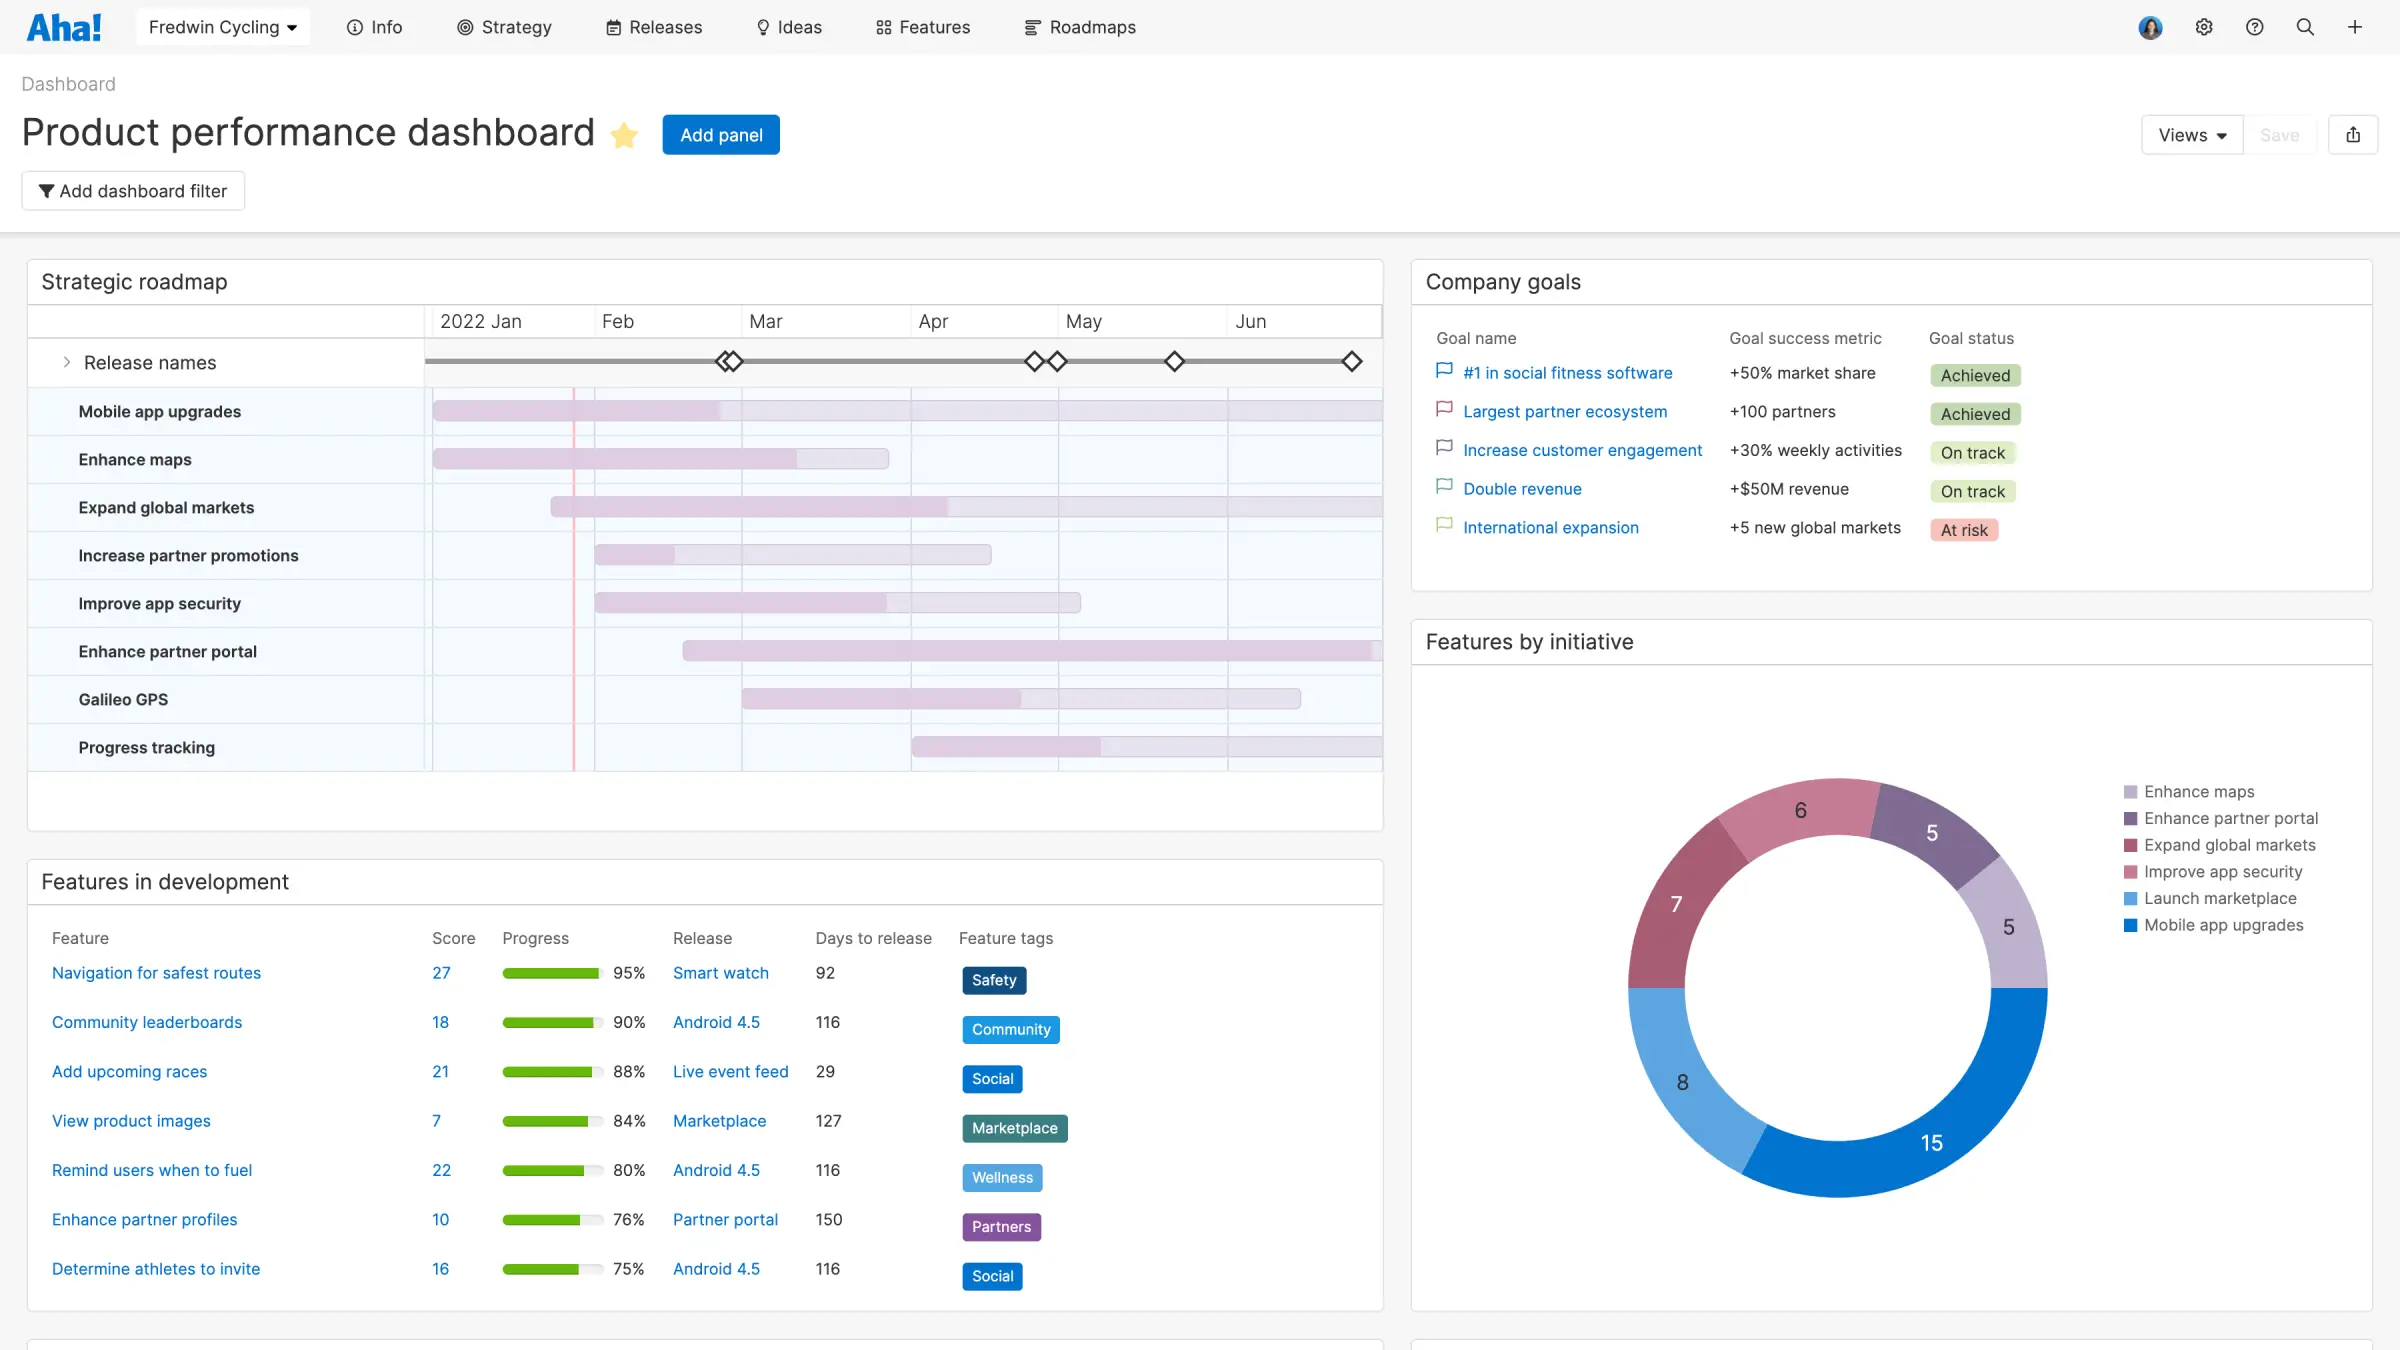Open the Views dropdown

point(2191,135)
